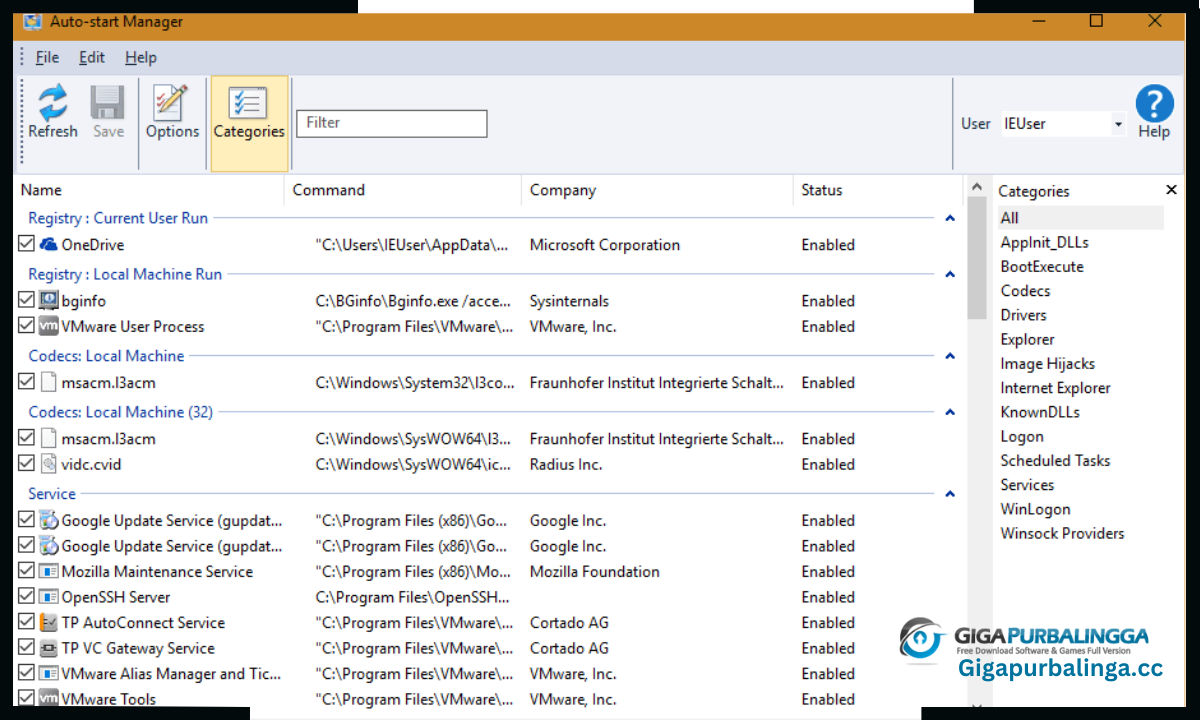Collapse the Registry : Current User Run group
Screen dimensions: 1200x720
coord(950,218)
